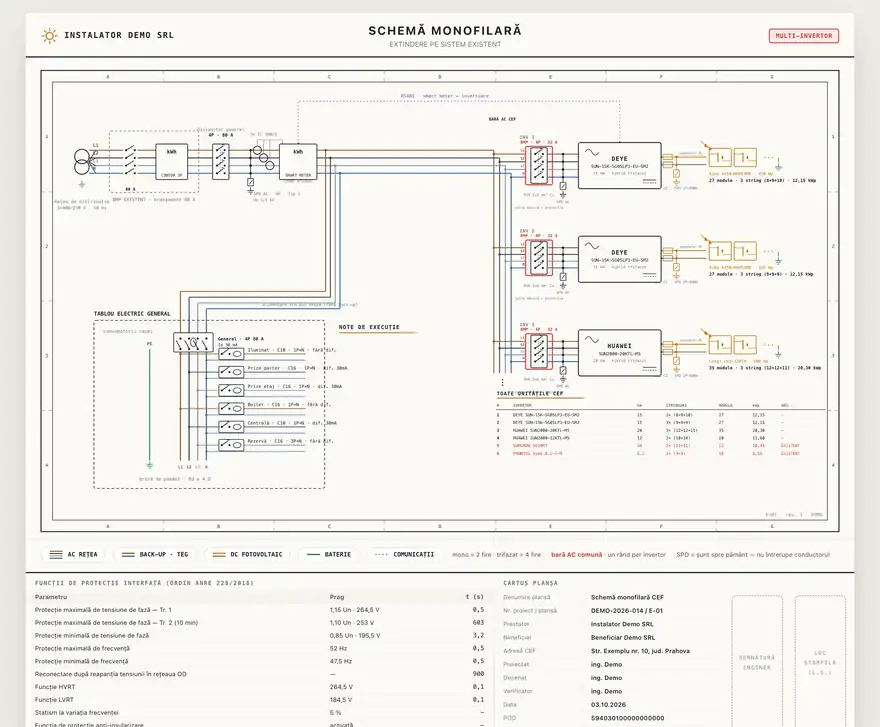Viewport: 880px width, 727px height.
Task: Click the INV 1 red breaker symbol
Action: coord(539,165)
